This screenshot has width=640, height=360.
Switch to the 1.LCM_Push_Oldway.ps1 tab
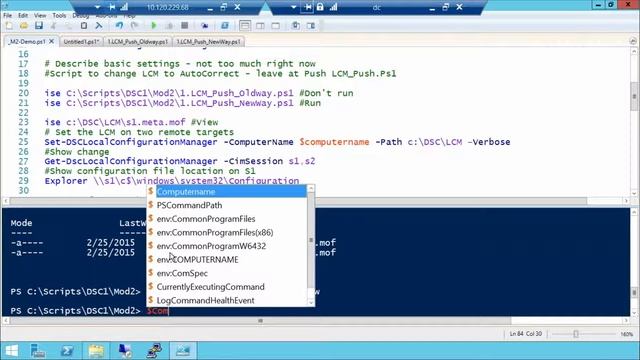138,42
